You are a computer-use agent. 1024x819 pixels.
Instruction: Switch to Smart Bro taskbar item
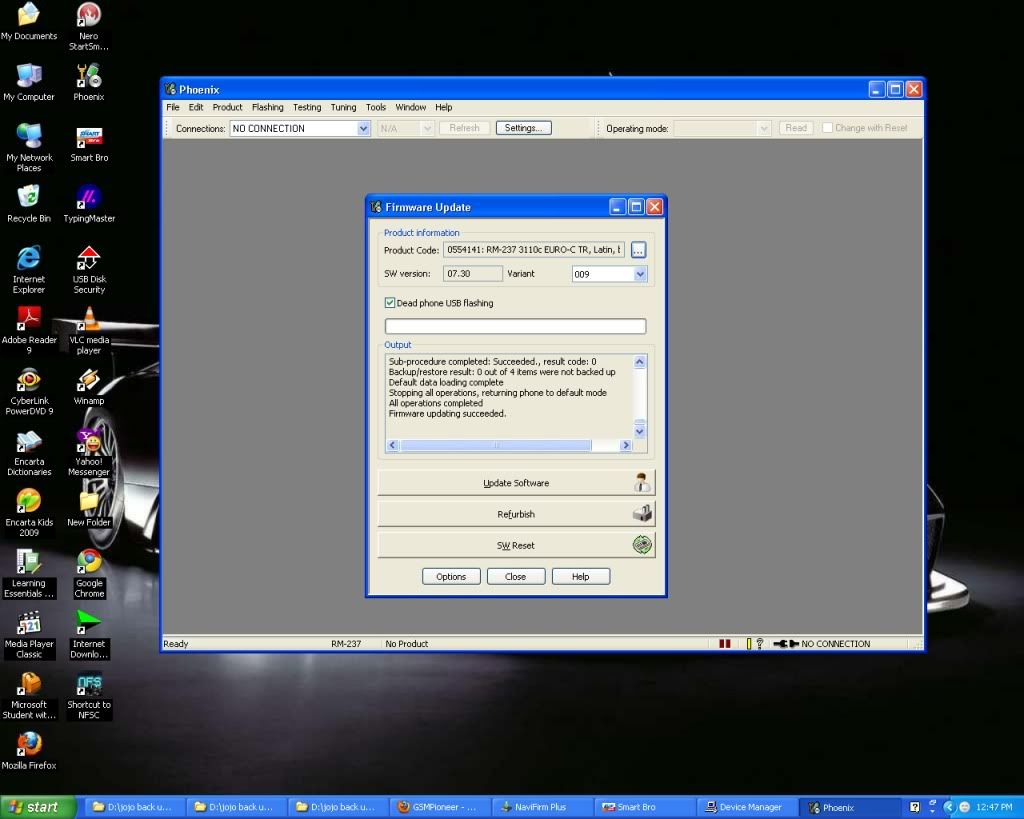(x=645, y=807)
